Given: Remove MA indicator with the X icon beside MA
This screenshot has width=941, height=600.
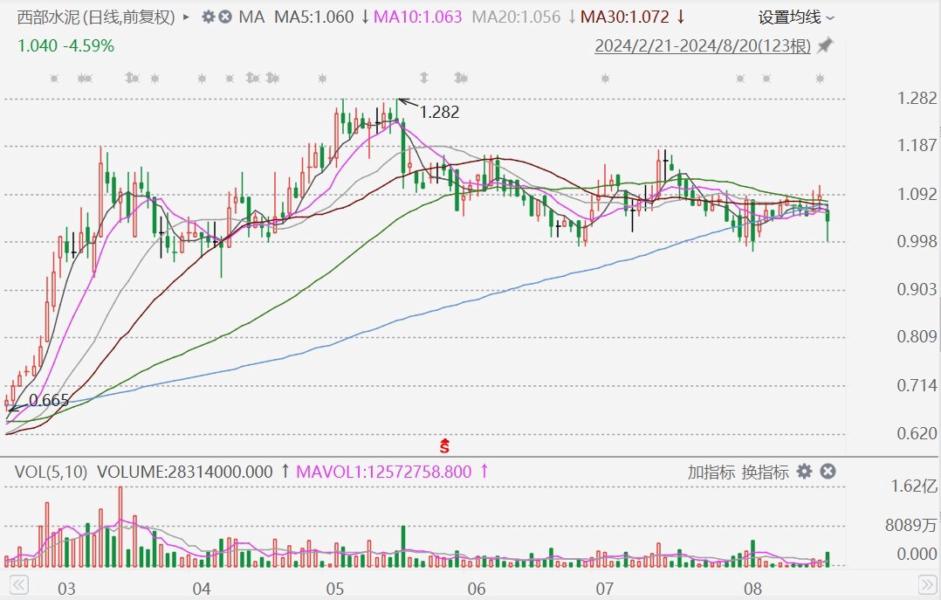Looking at the screenshot, I should click(x=224, y=17).
